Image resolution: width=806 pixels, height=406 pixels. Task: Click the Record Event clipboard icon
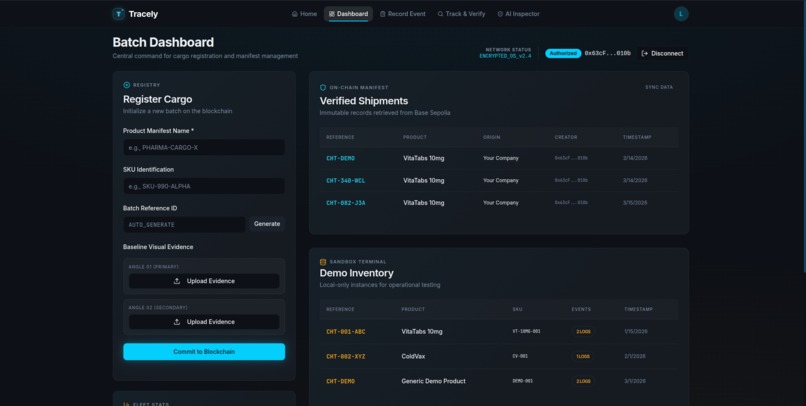click(382, 14)
